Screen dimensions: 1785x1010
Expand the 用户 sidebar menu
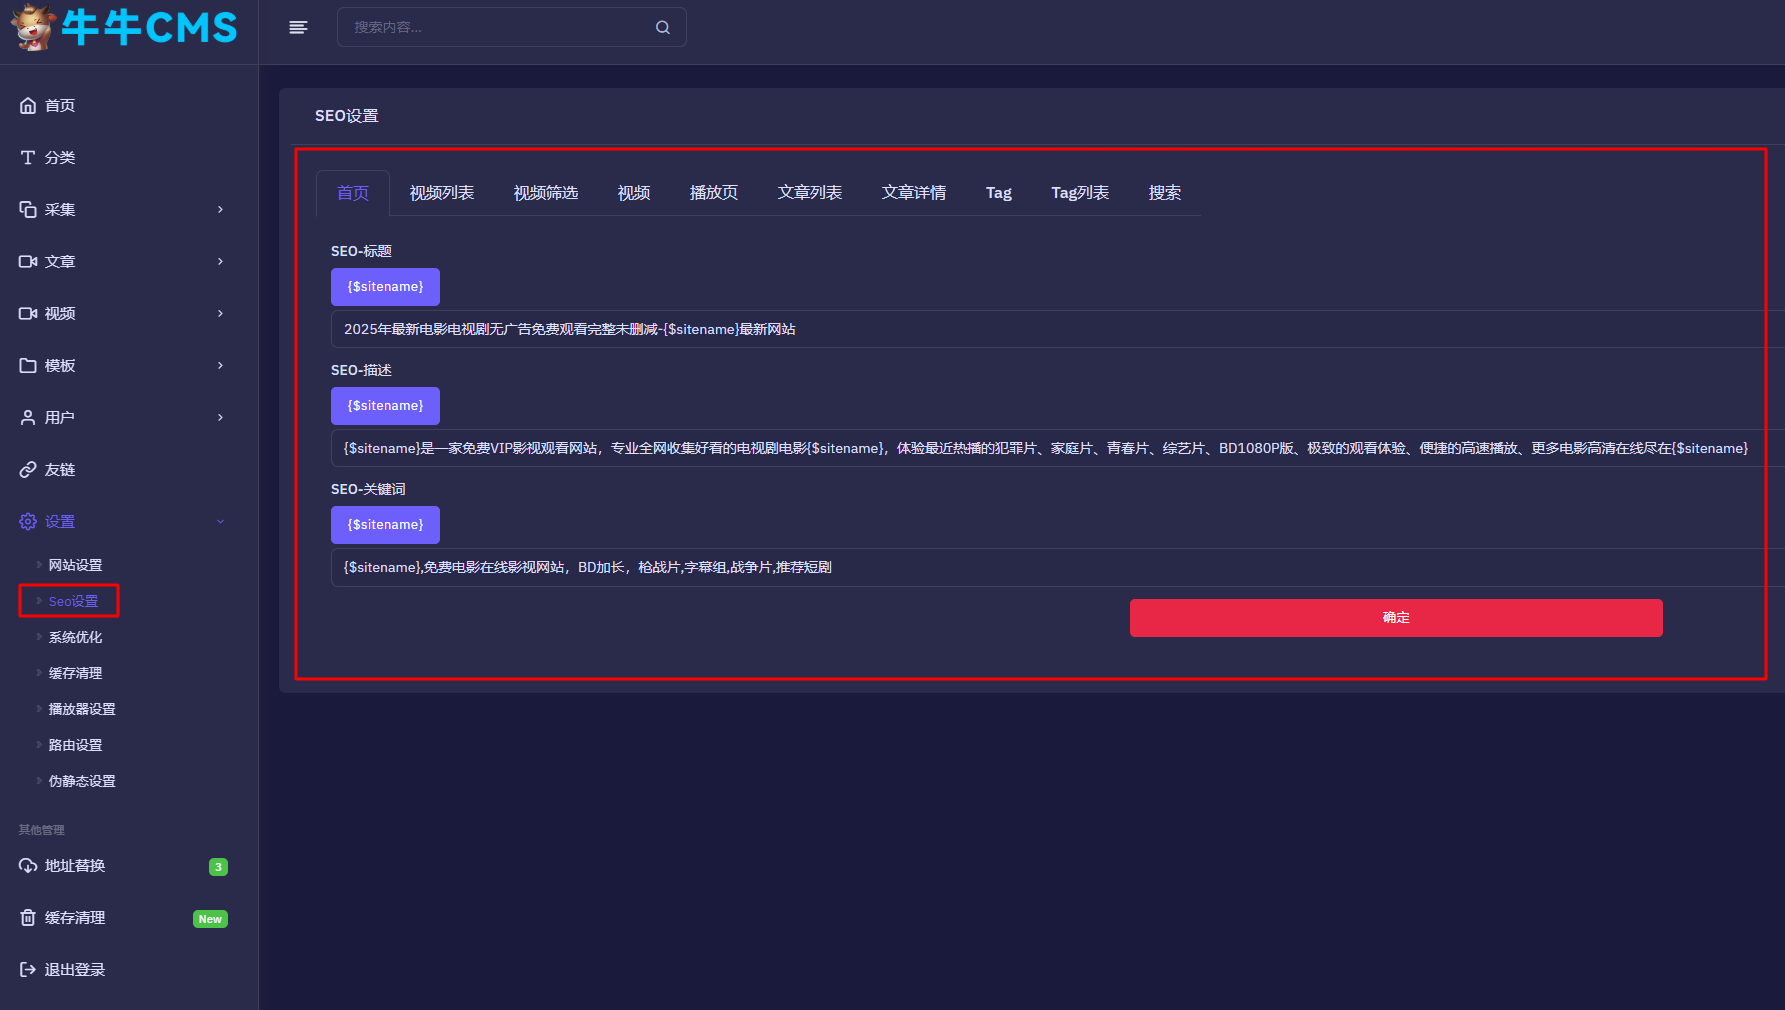[122, 417]
